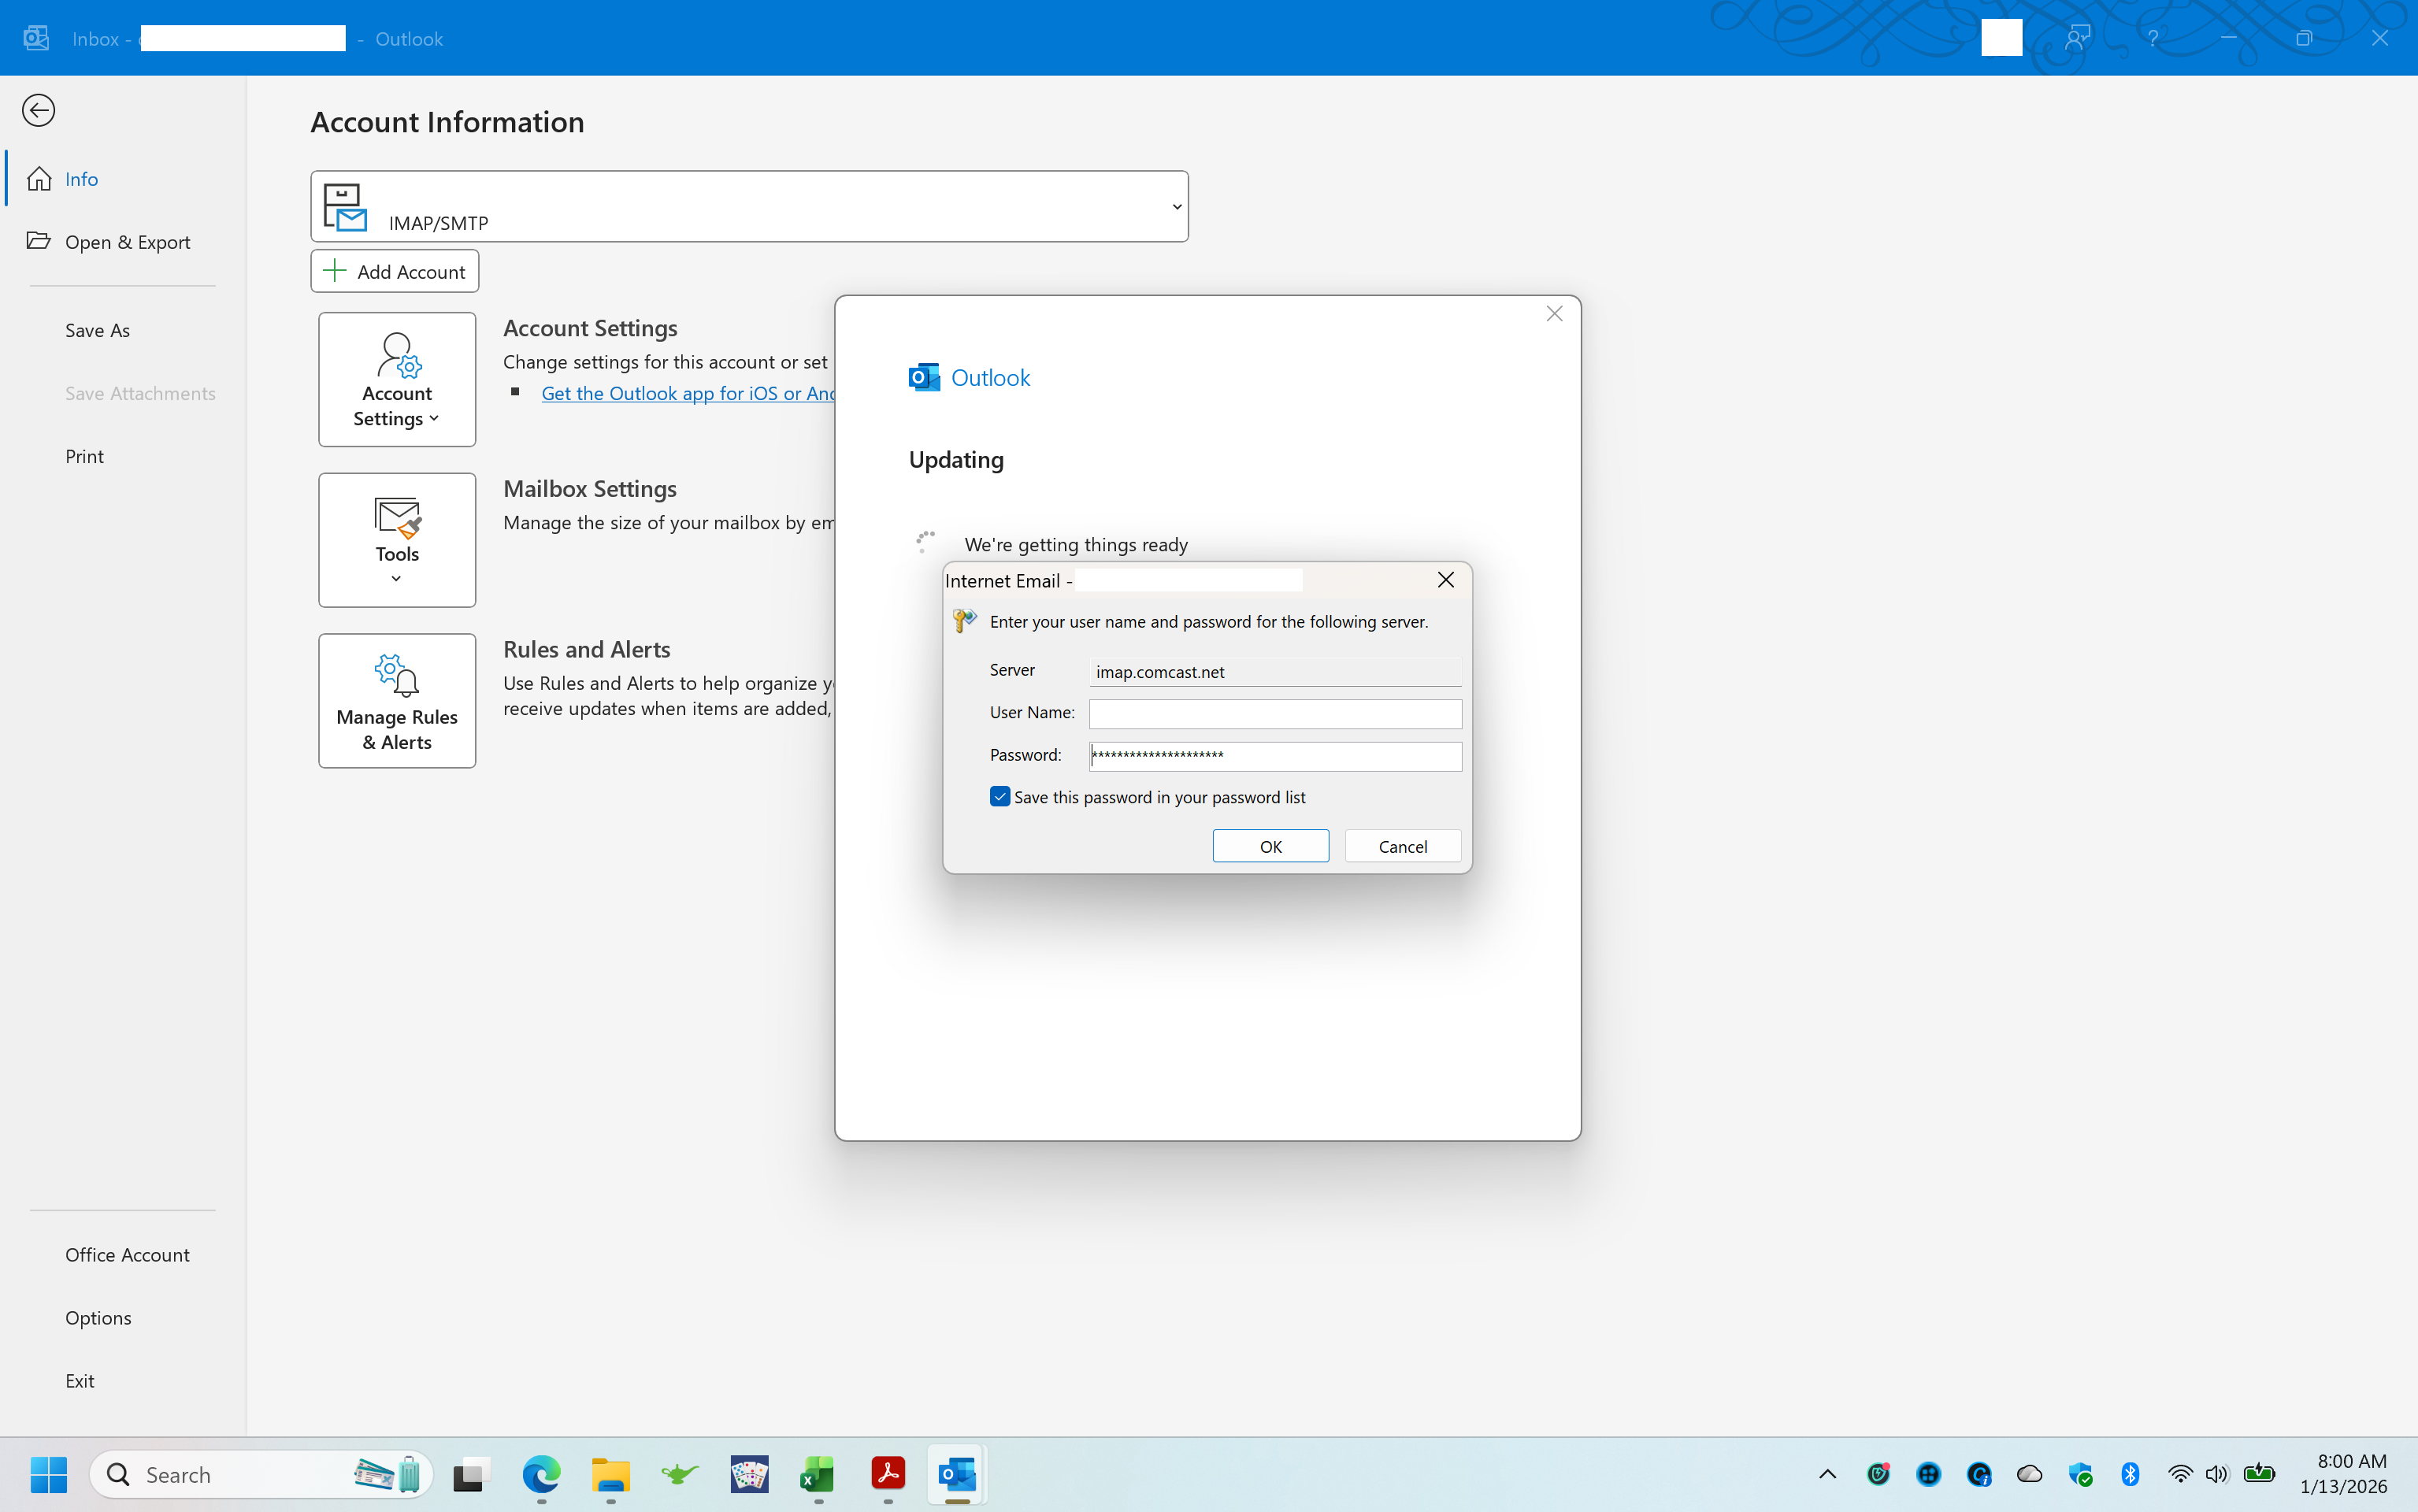Click the Server field showing imap.comcast.net

coord(1275,671)
